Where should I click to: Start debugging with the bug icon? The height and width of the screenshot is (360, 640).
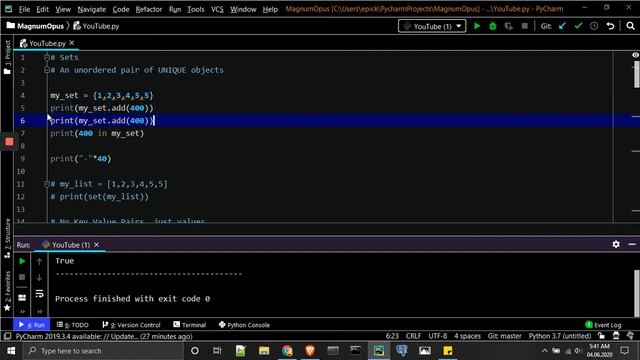click(493, 26)
